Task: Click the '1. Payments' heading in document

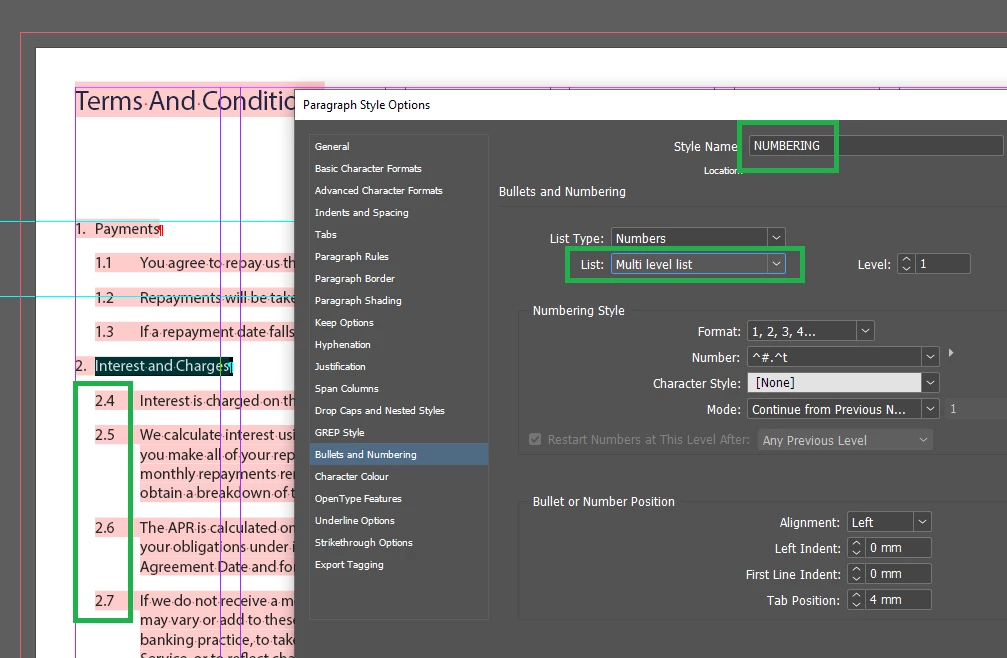Action: 118,229
